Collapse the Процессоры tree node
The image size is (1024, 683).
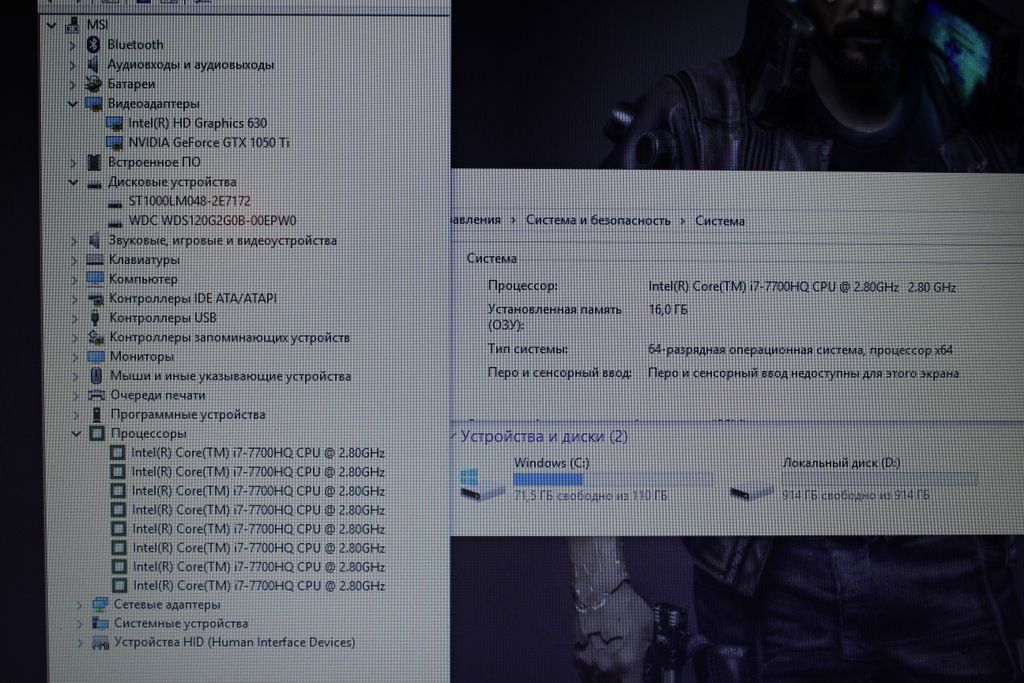(75, 434)
